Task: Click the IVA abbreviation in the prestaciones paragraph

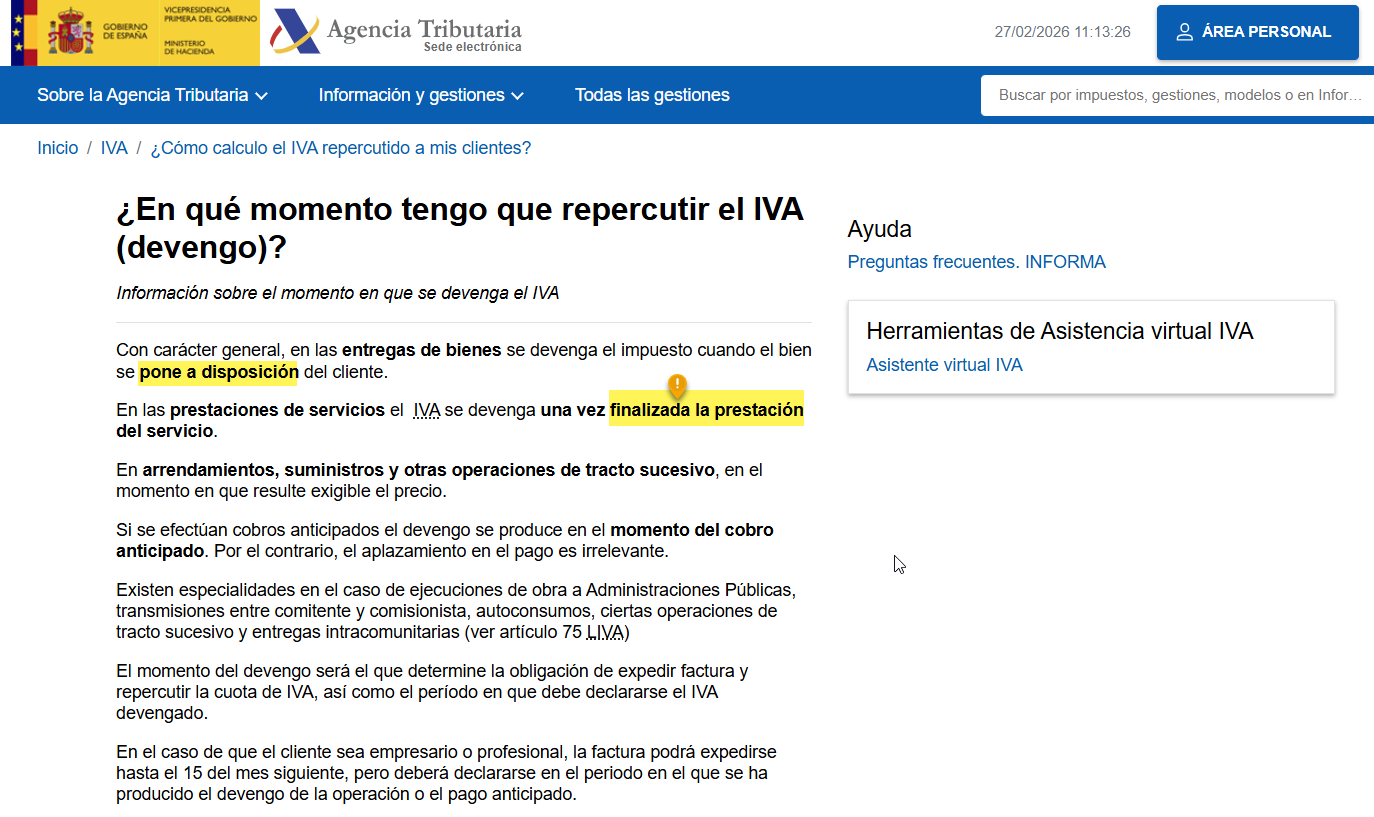Action: (x=427, y=411)
